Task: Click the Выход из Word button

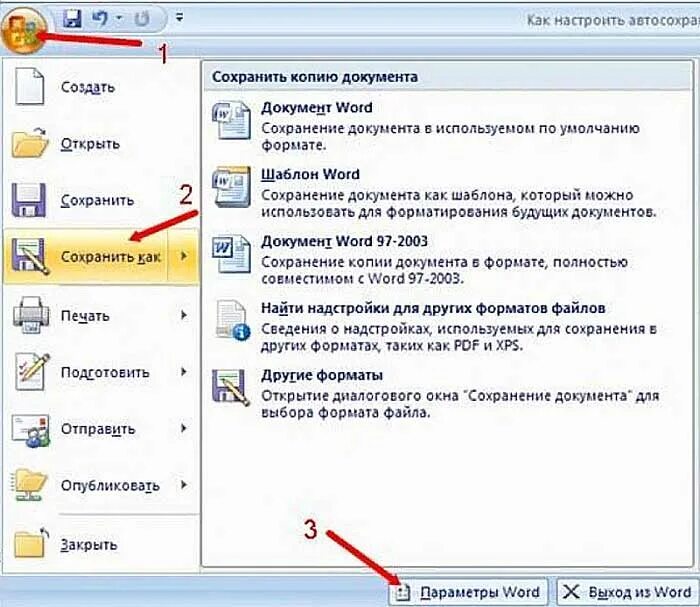Action: (627, 592)
